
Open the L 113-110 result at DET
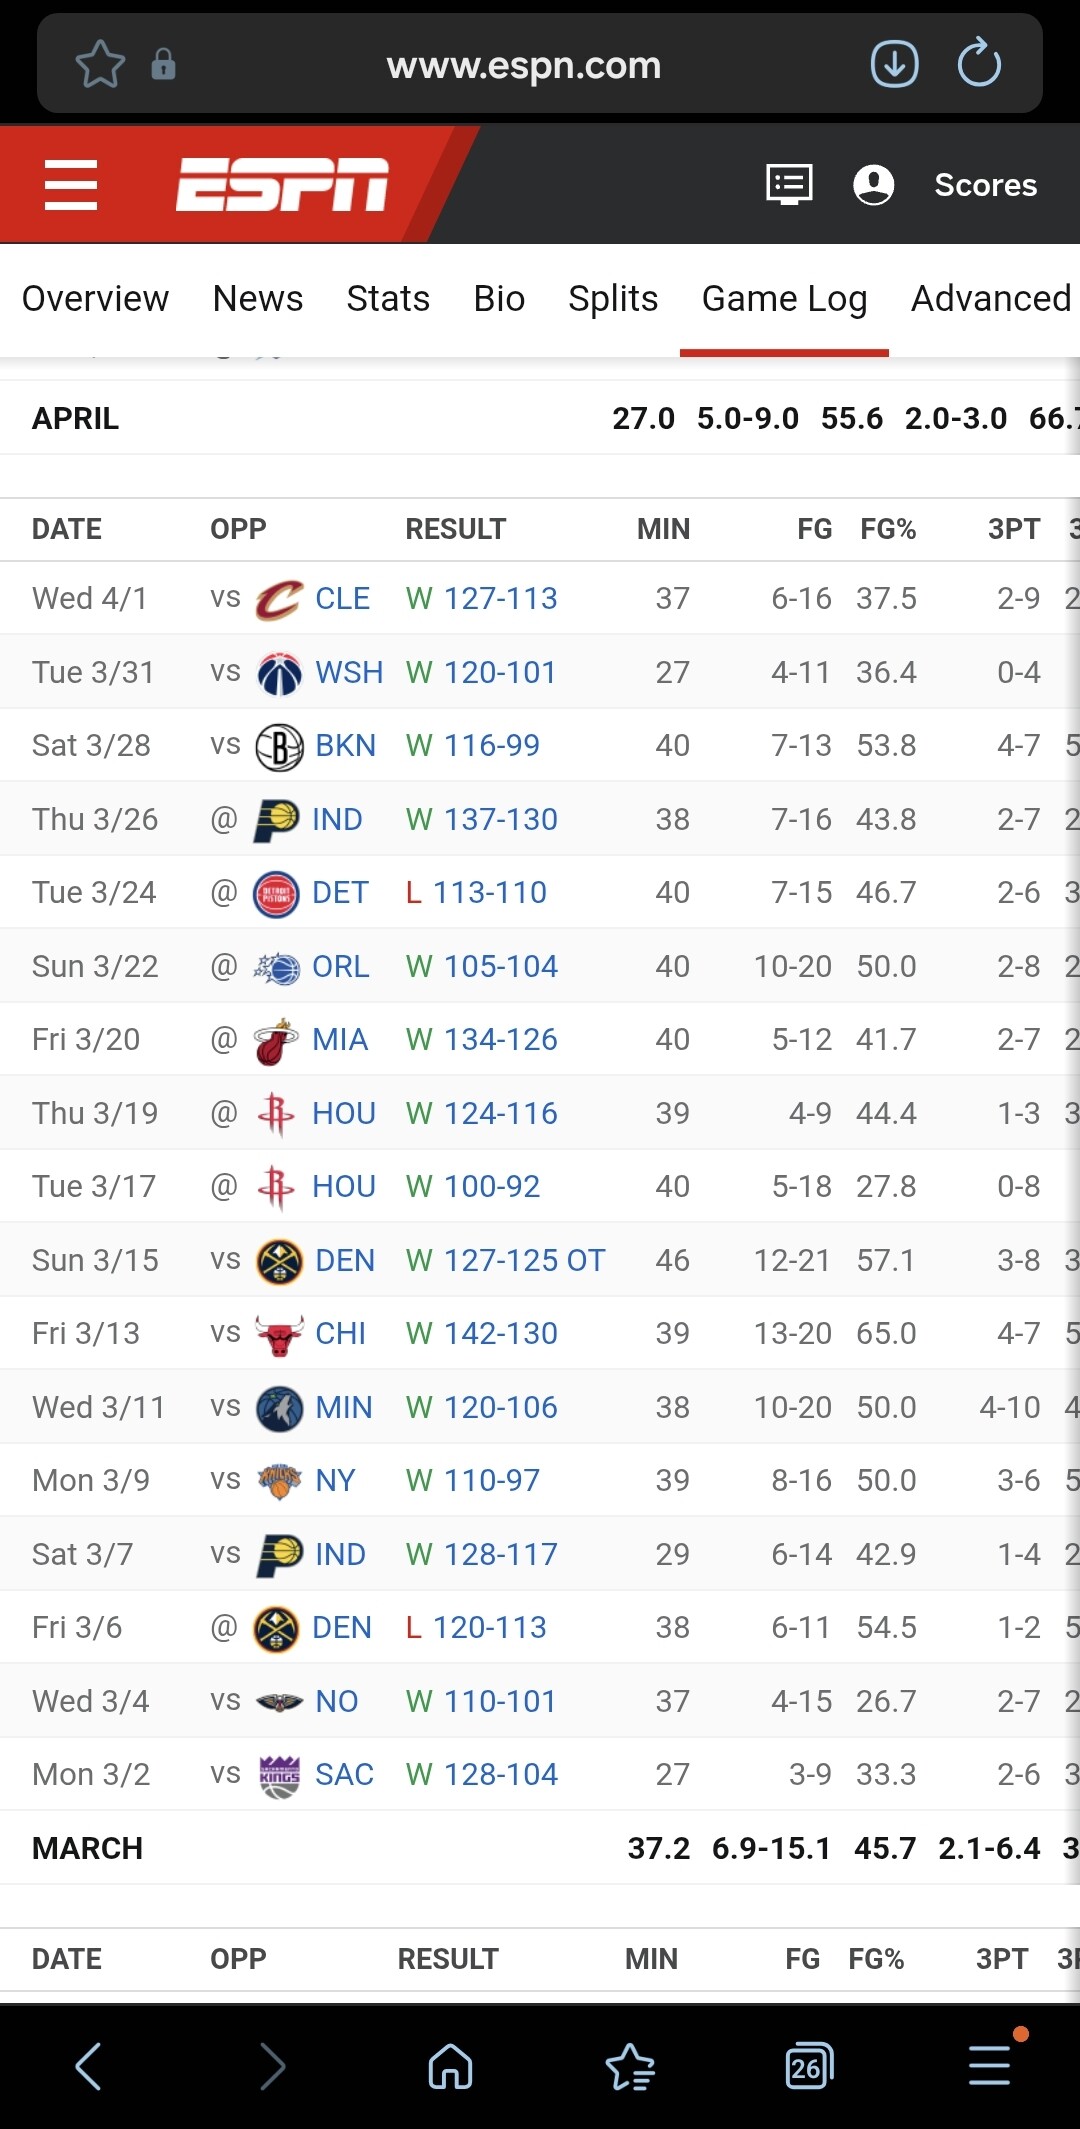click(477, 892)
